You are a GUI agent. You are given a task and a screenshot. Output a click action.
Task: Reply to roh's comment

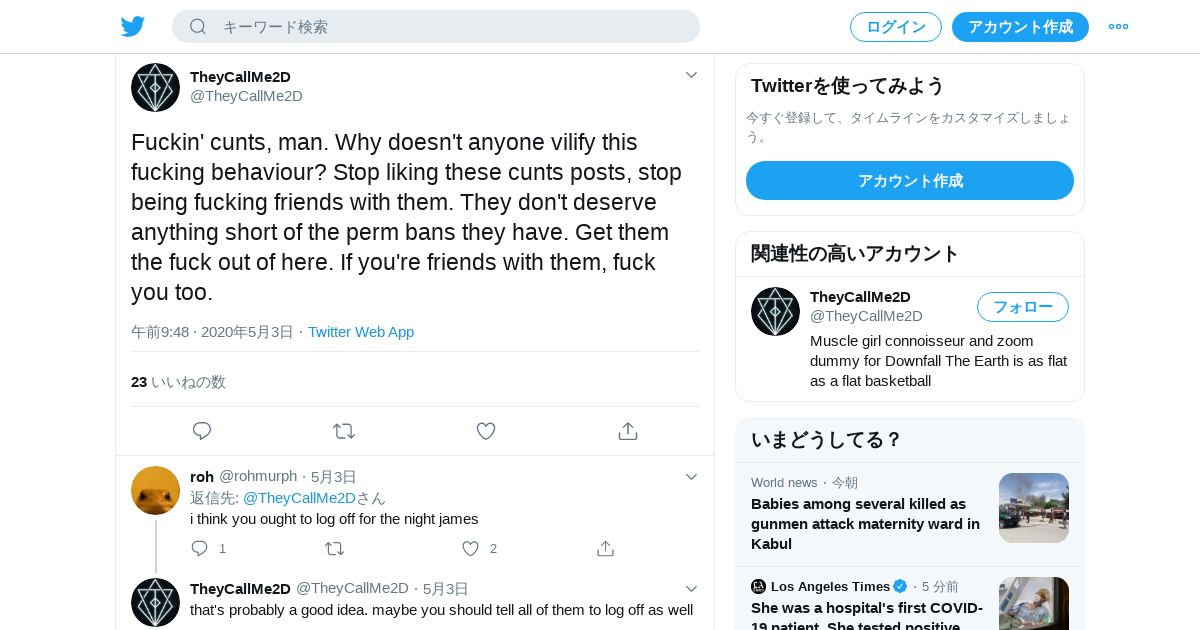[200, 548]
